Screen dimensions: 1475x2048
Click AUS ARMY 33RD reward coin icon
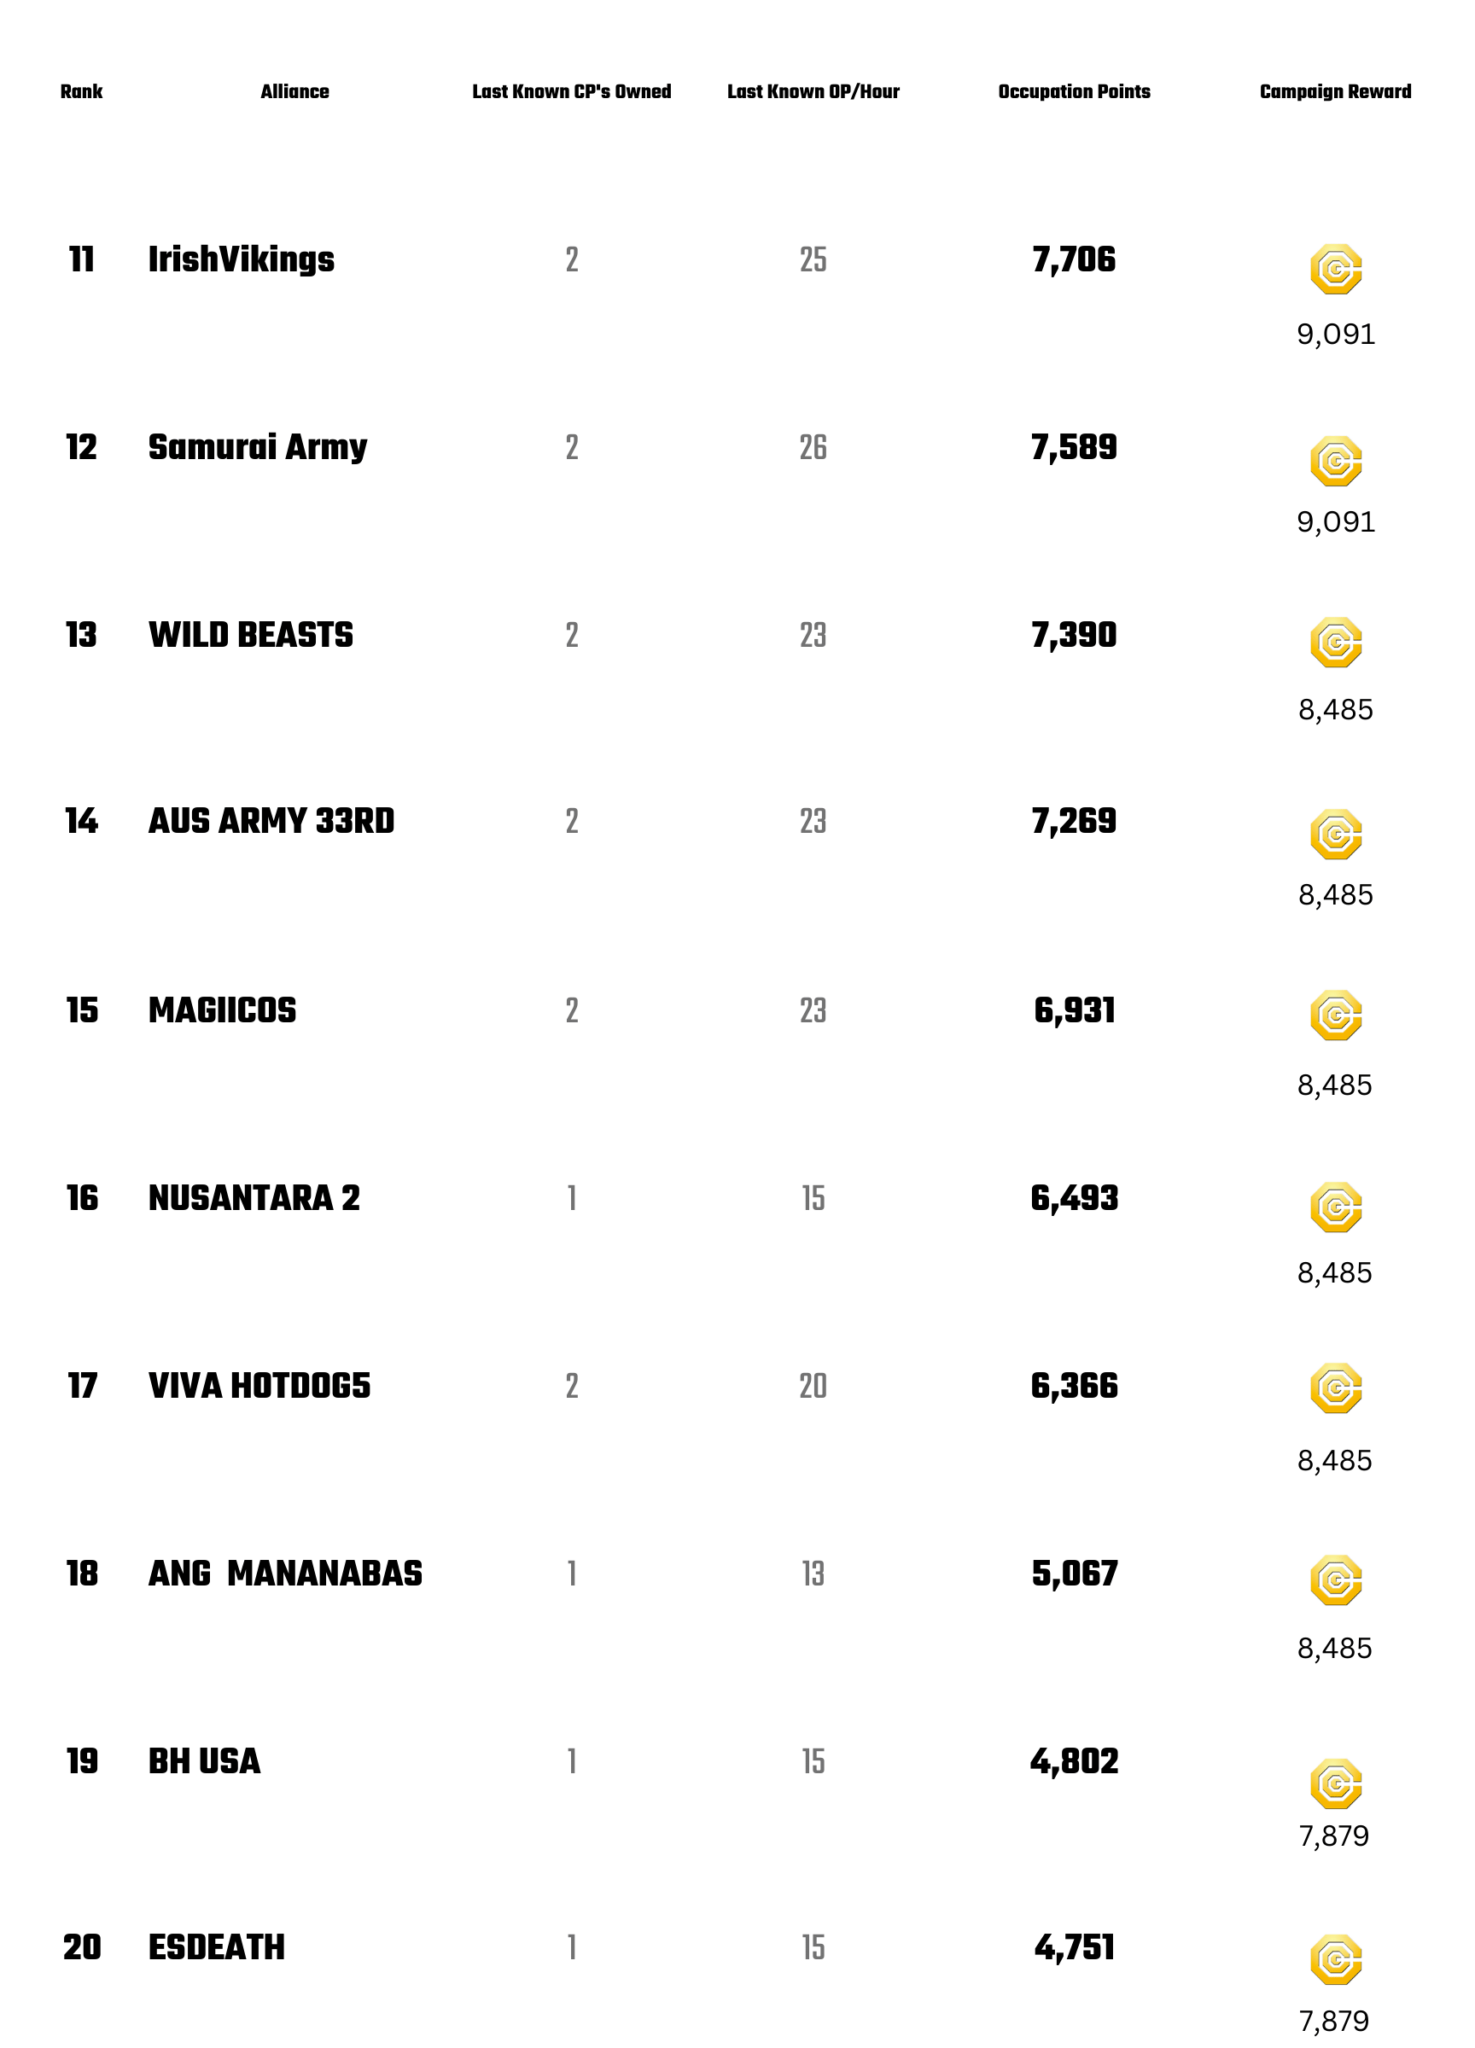point(1335,834)
